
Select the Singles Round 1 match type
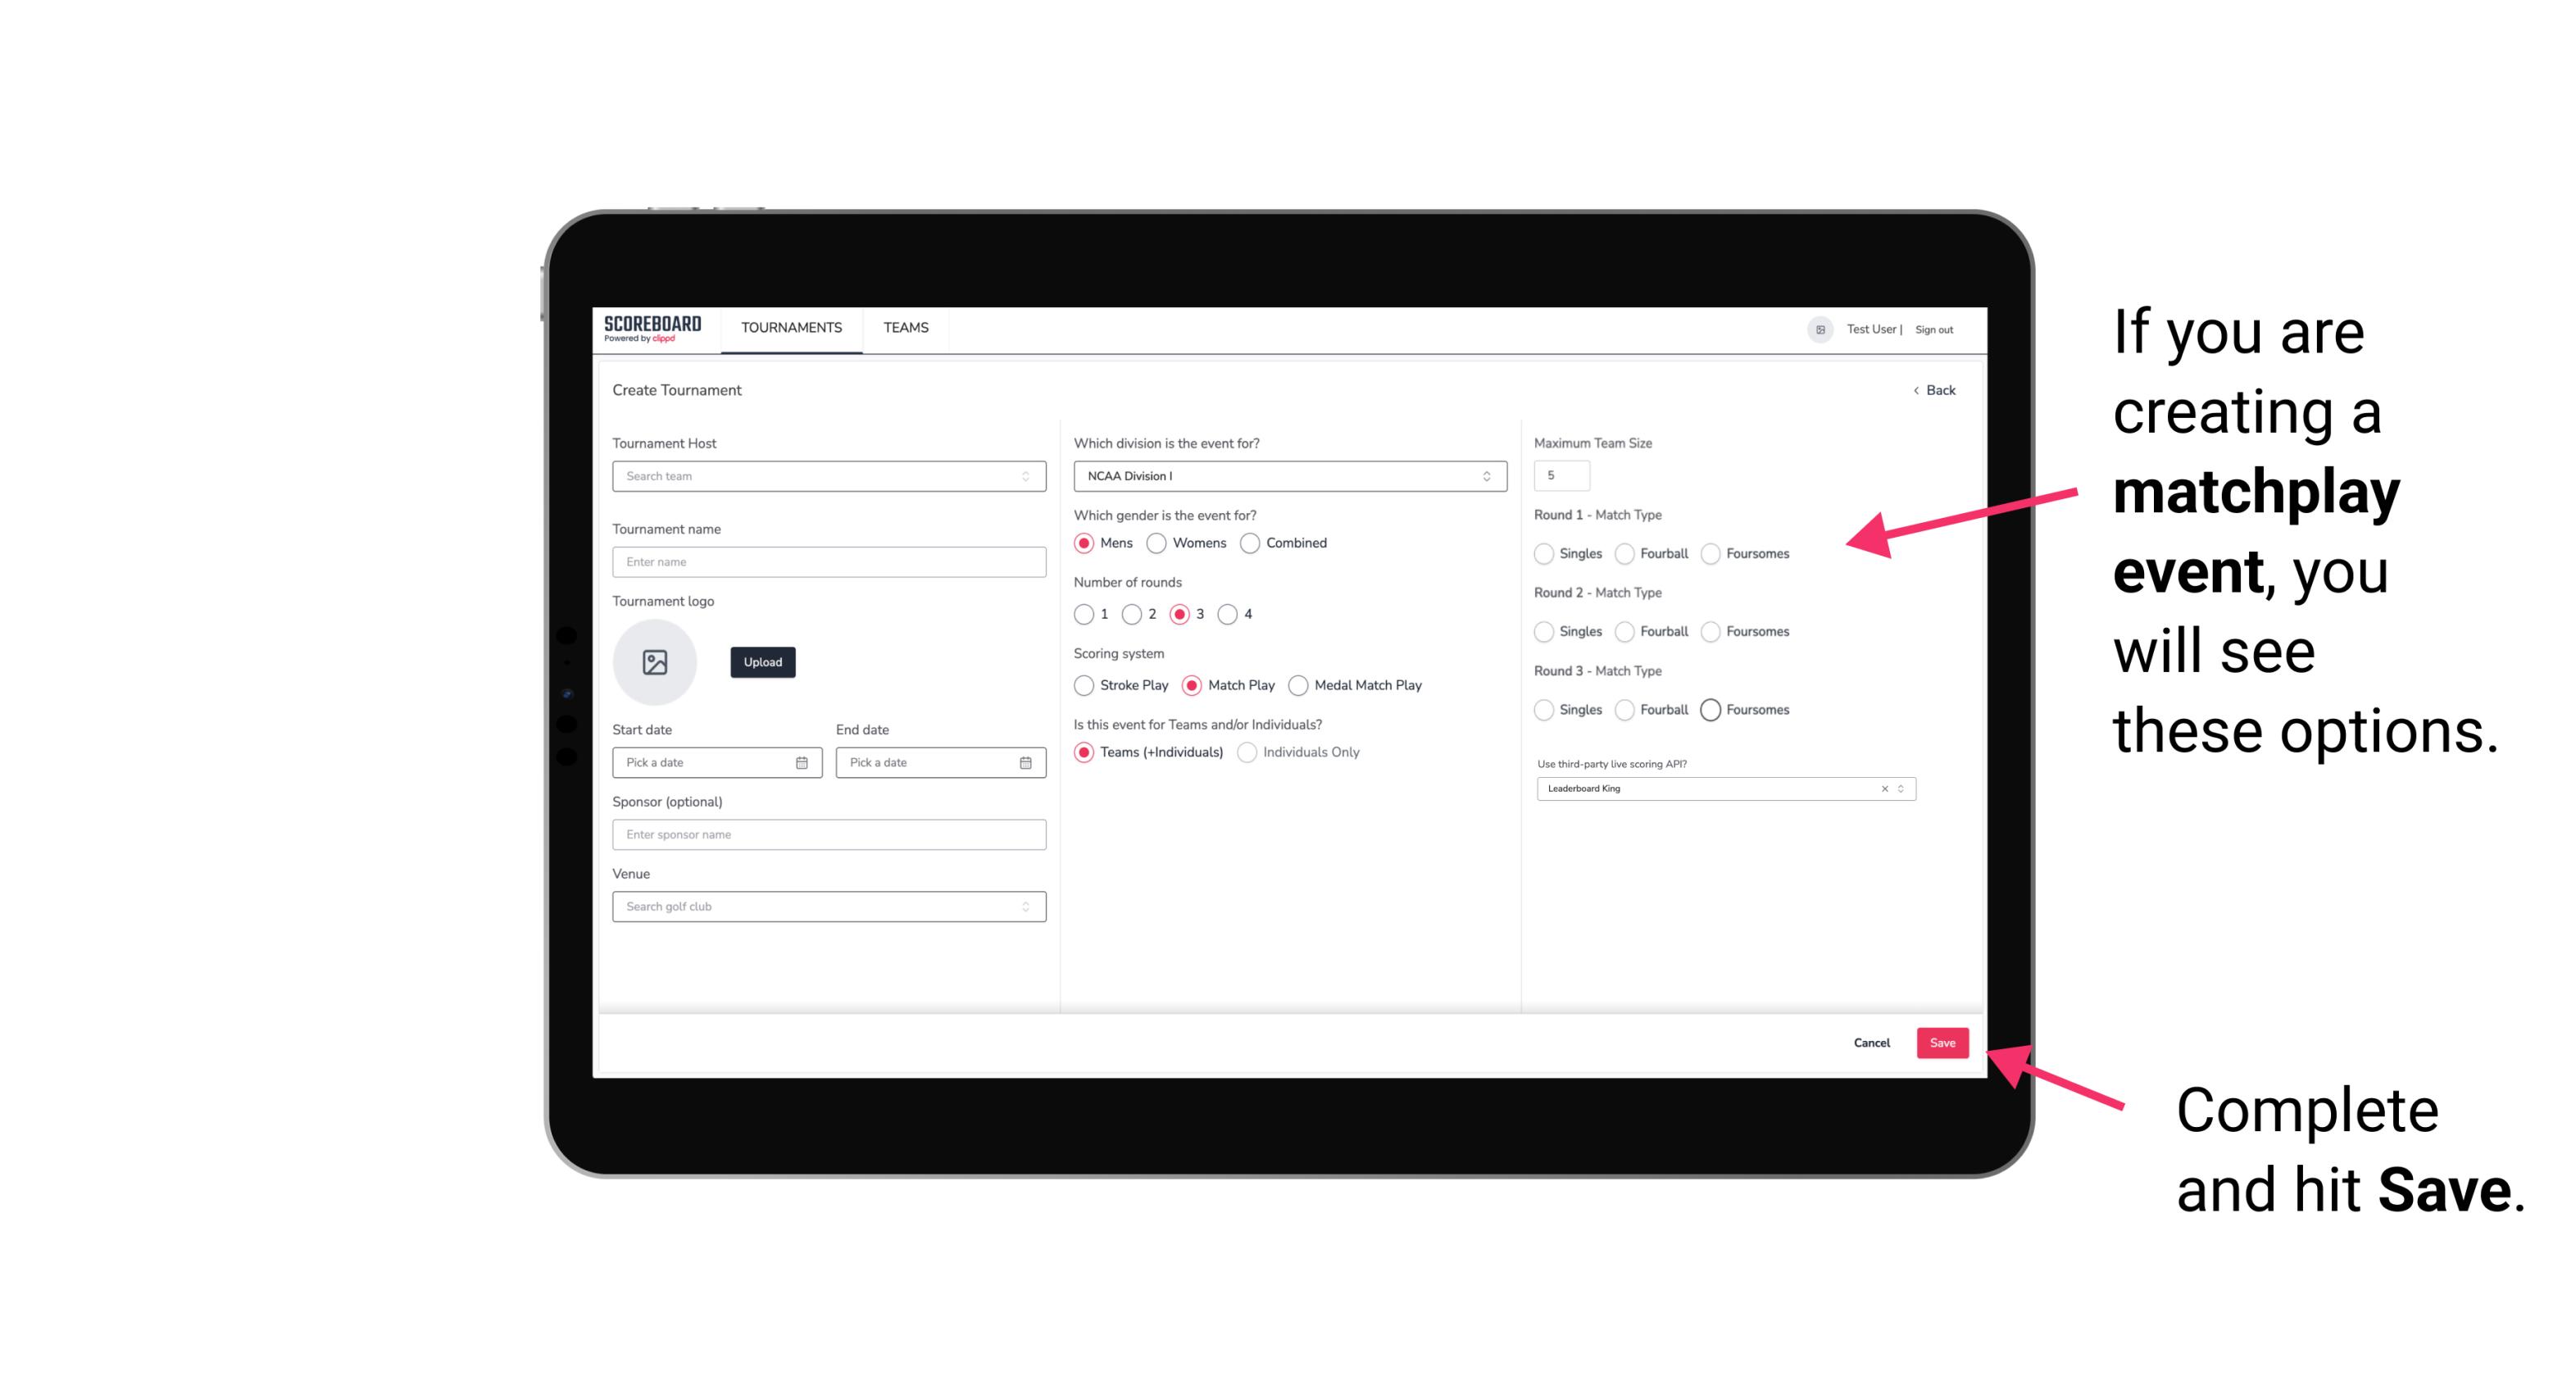(x=1544, y=553)
